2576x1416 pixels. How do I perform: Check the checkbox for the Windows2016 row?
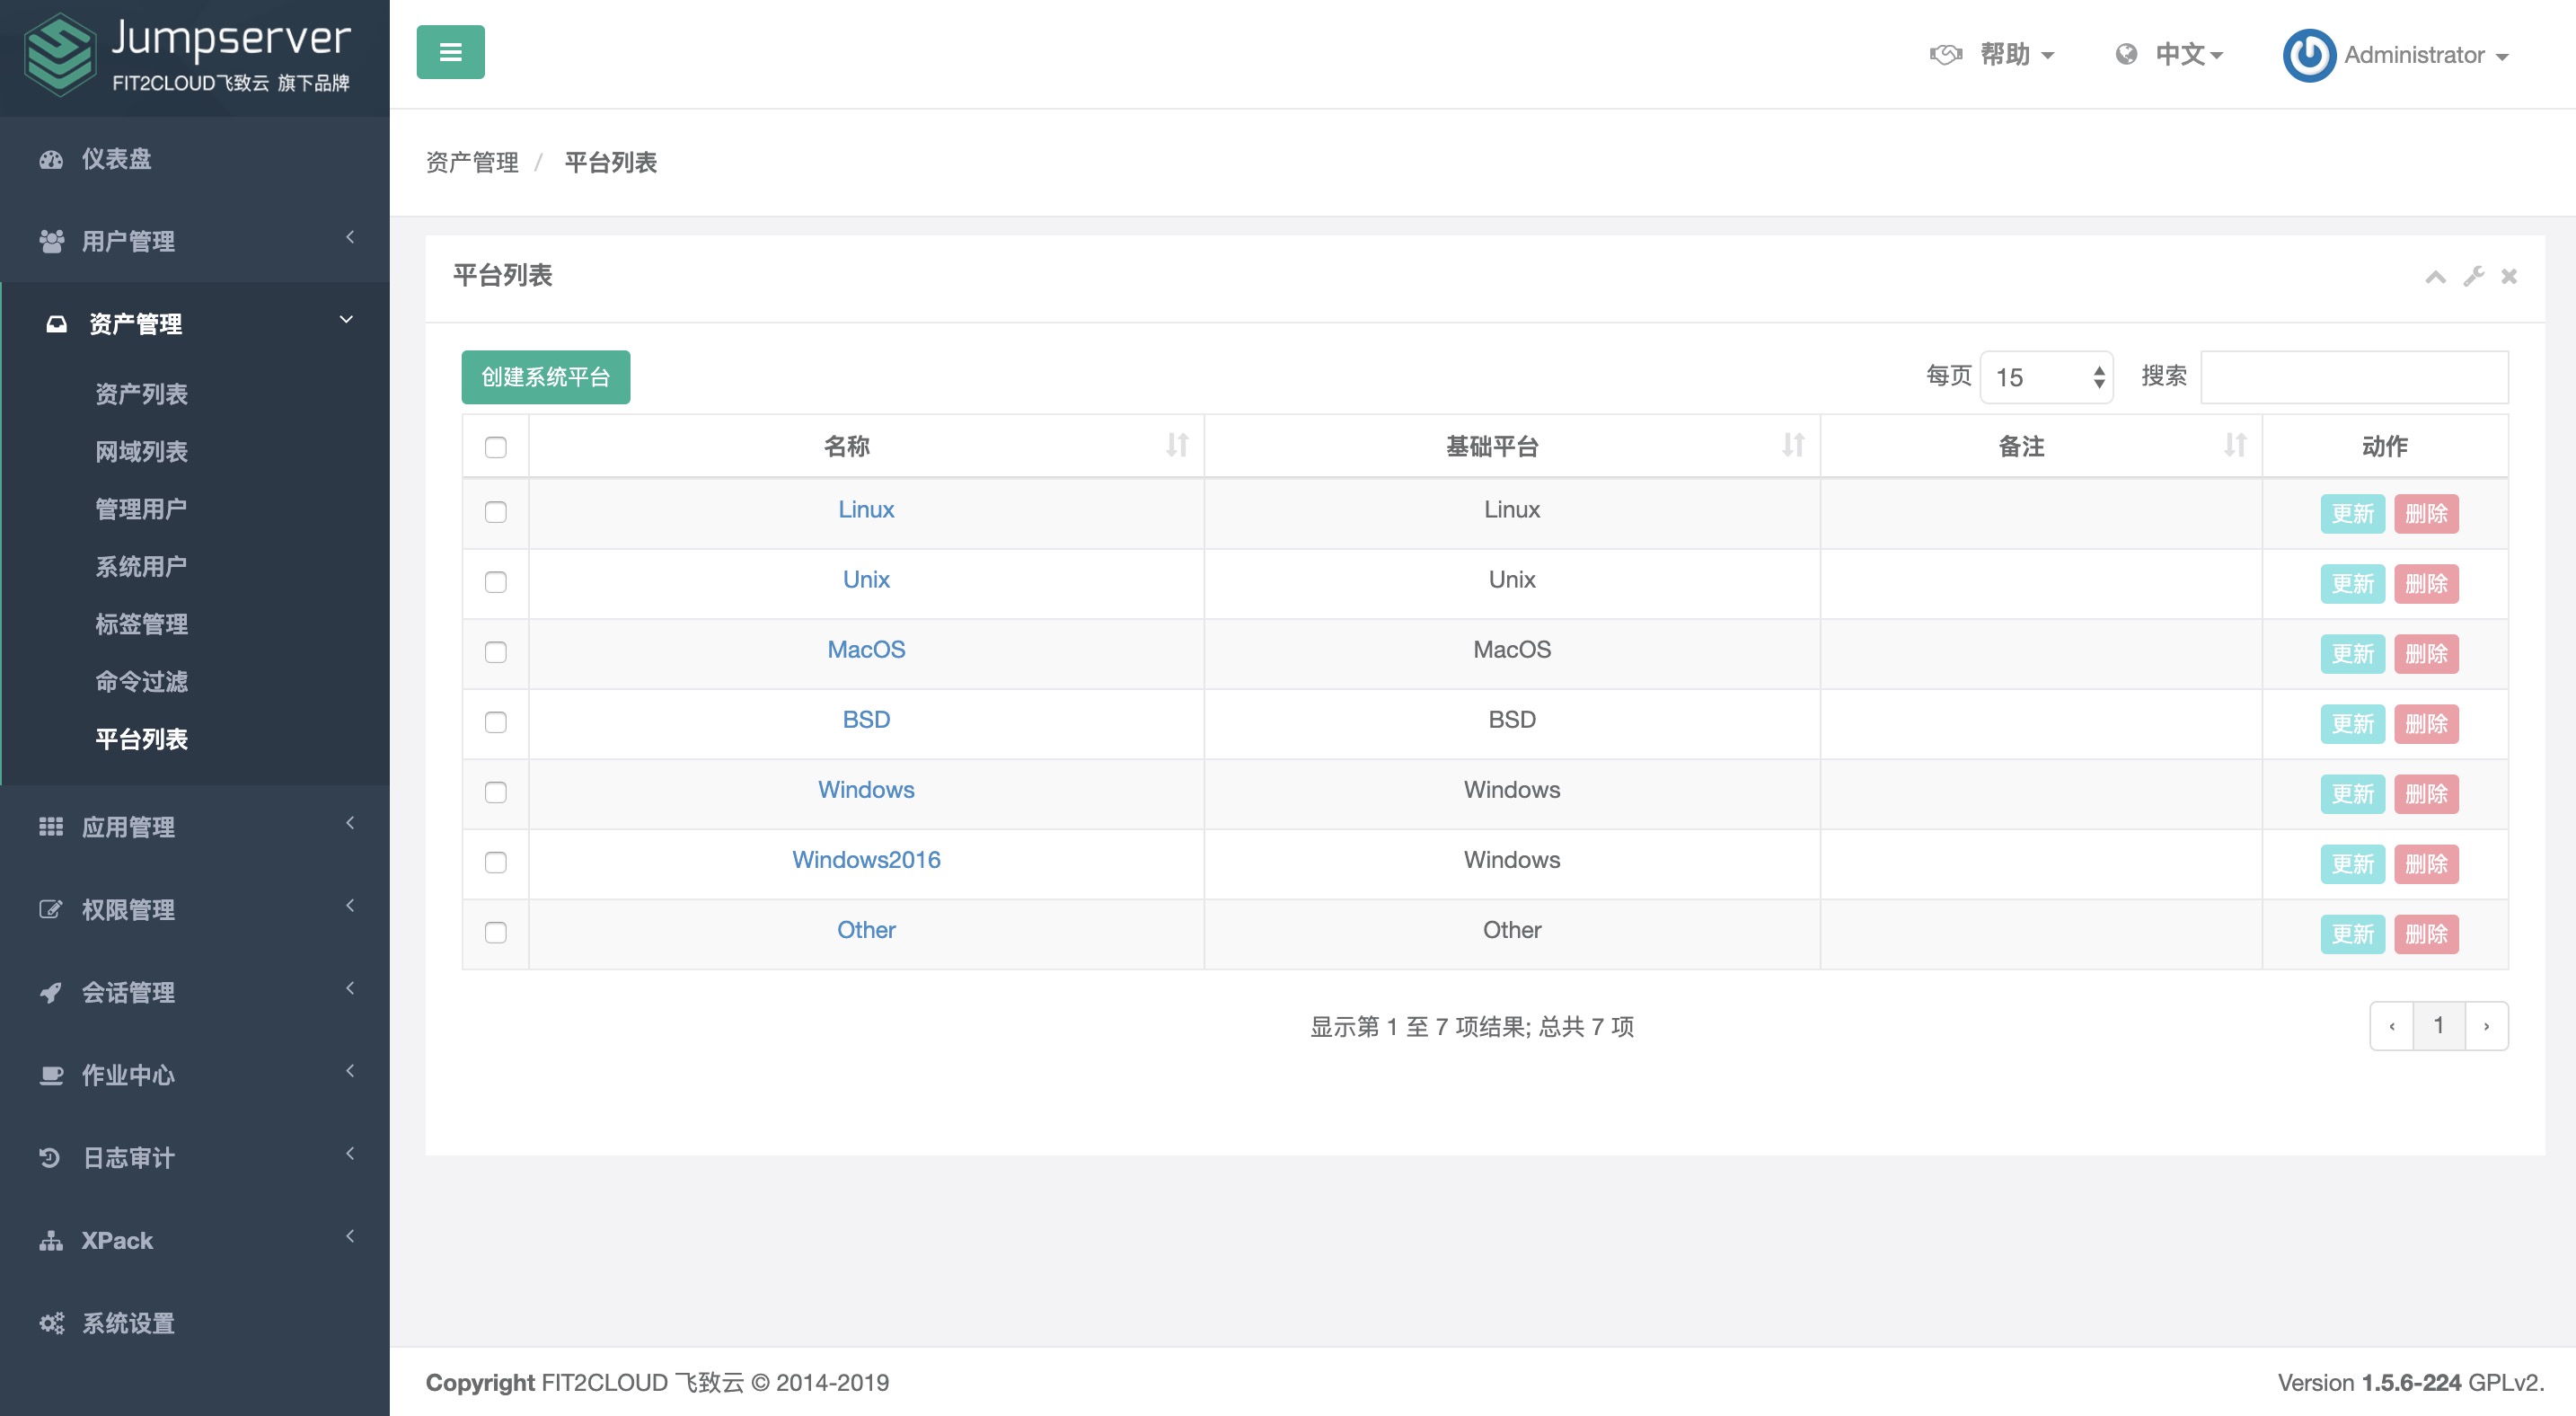pos(496,862)
